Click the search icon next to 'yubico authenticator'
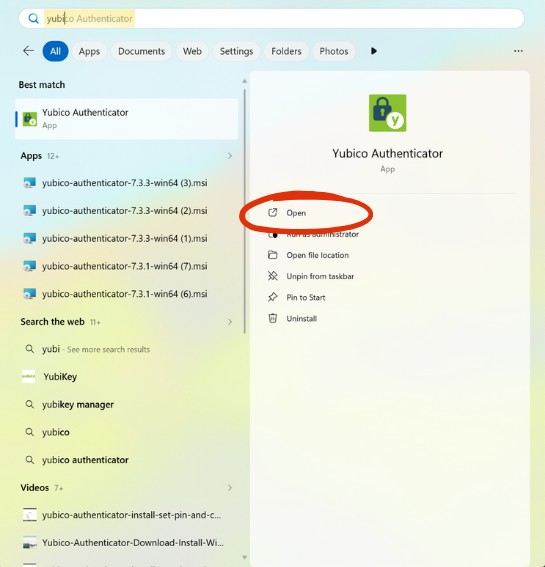 click(29, 460)
